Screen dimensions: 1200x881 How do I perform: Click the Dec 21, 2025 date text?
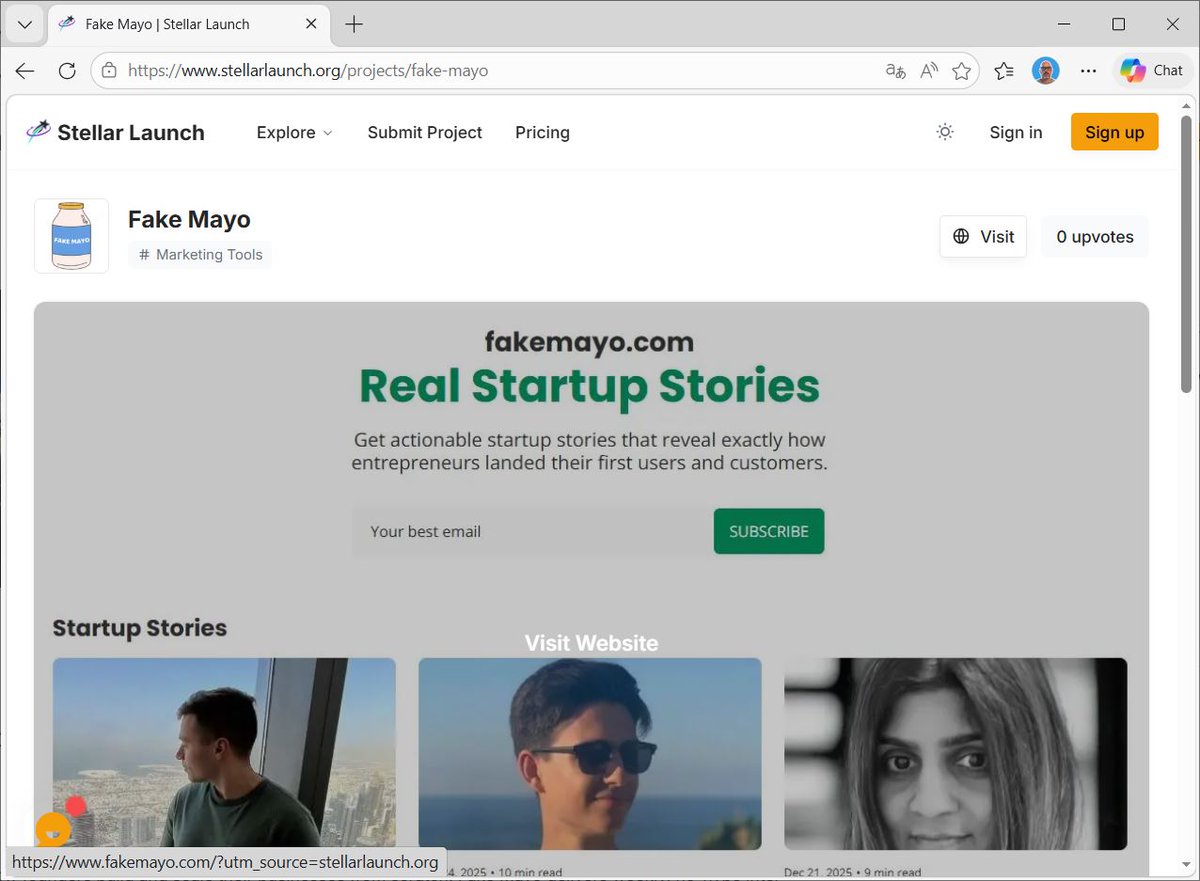(820, 873)
